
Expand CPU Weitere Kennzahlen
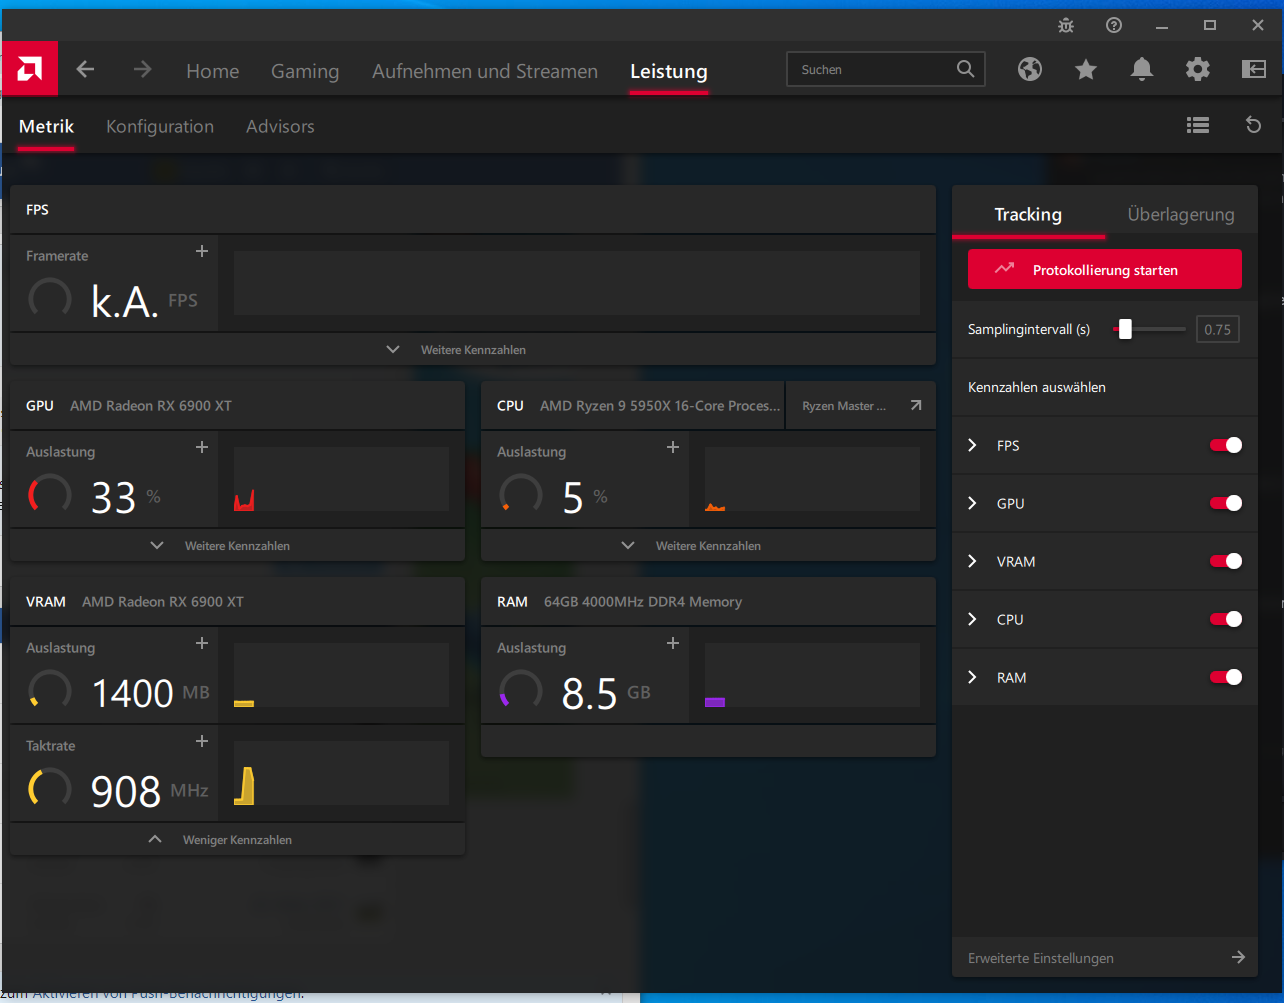point(708,546)
